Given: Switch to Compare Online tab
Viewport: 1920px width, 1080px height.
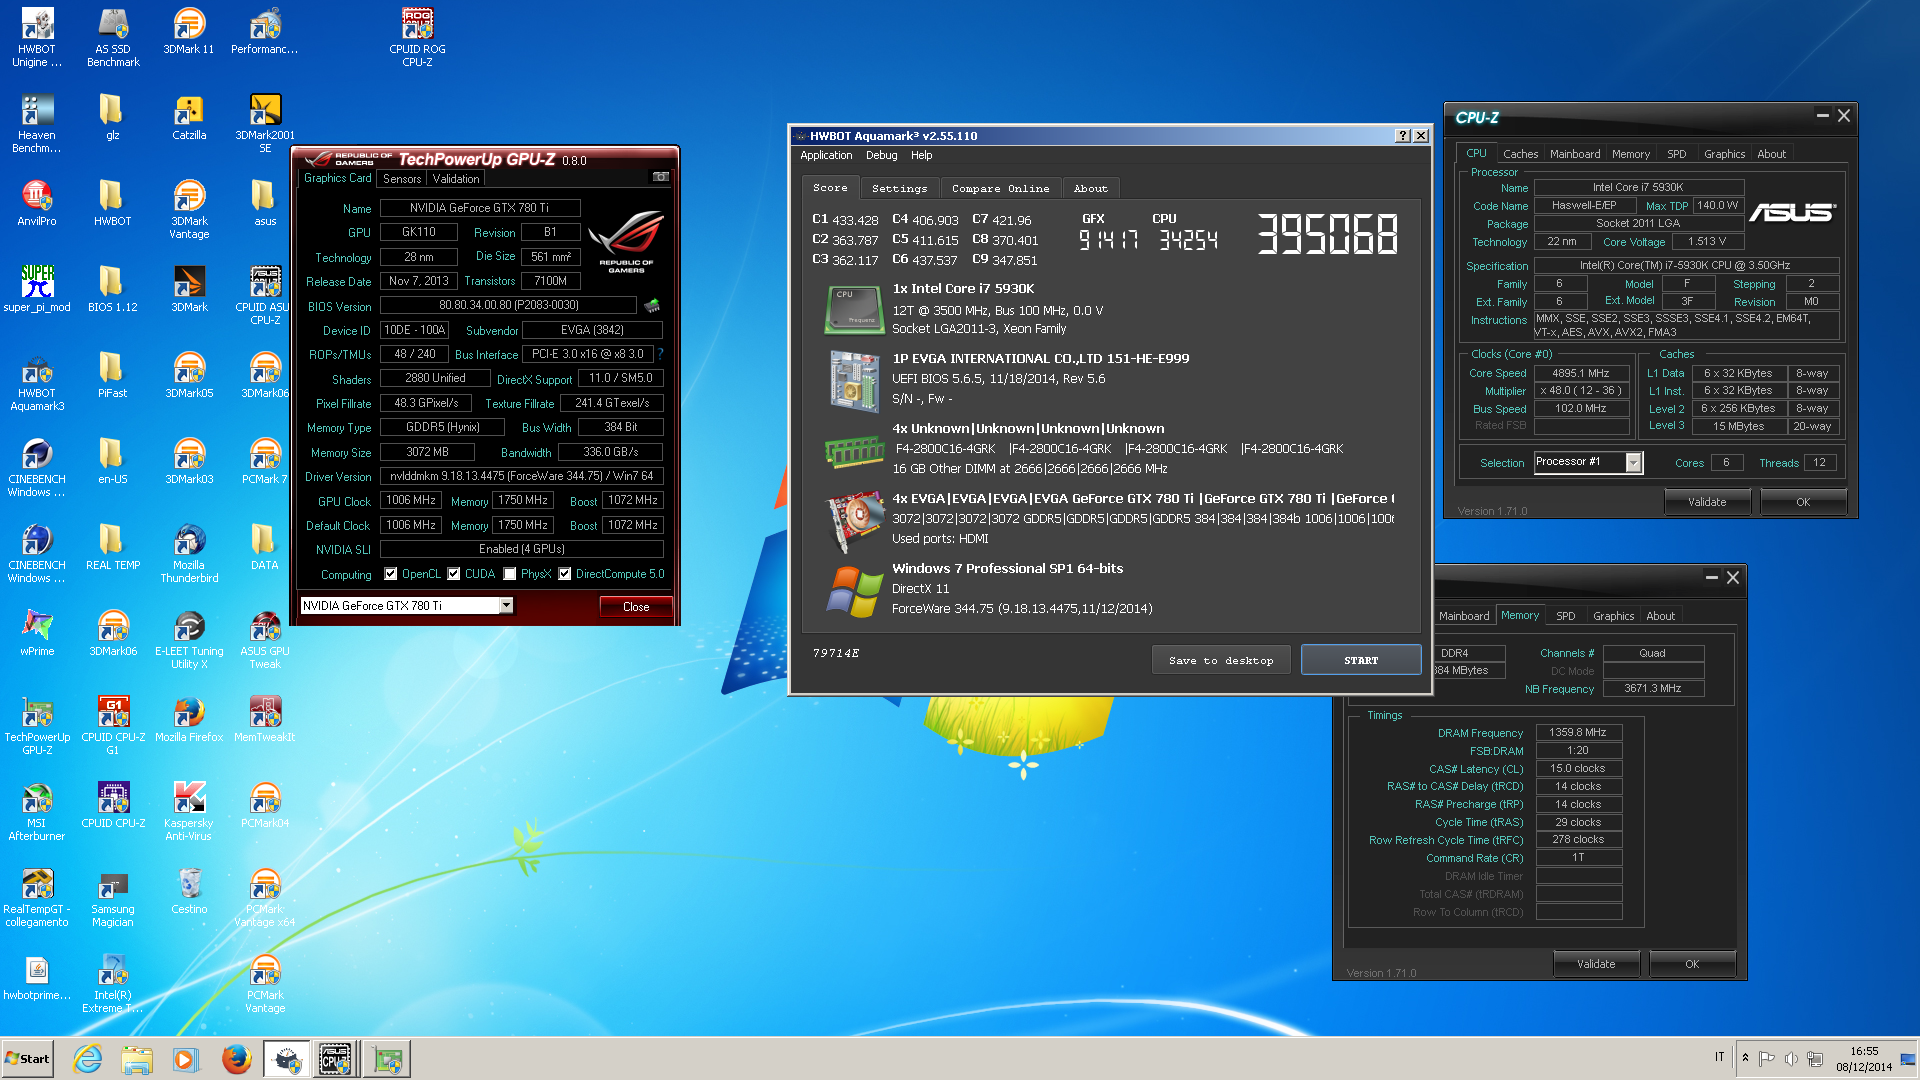Looking at the screenshot, I should (x=1000, y=188).
